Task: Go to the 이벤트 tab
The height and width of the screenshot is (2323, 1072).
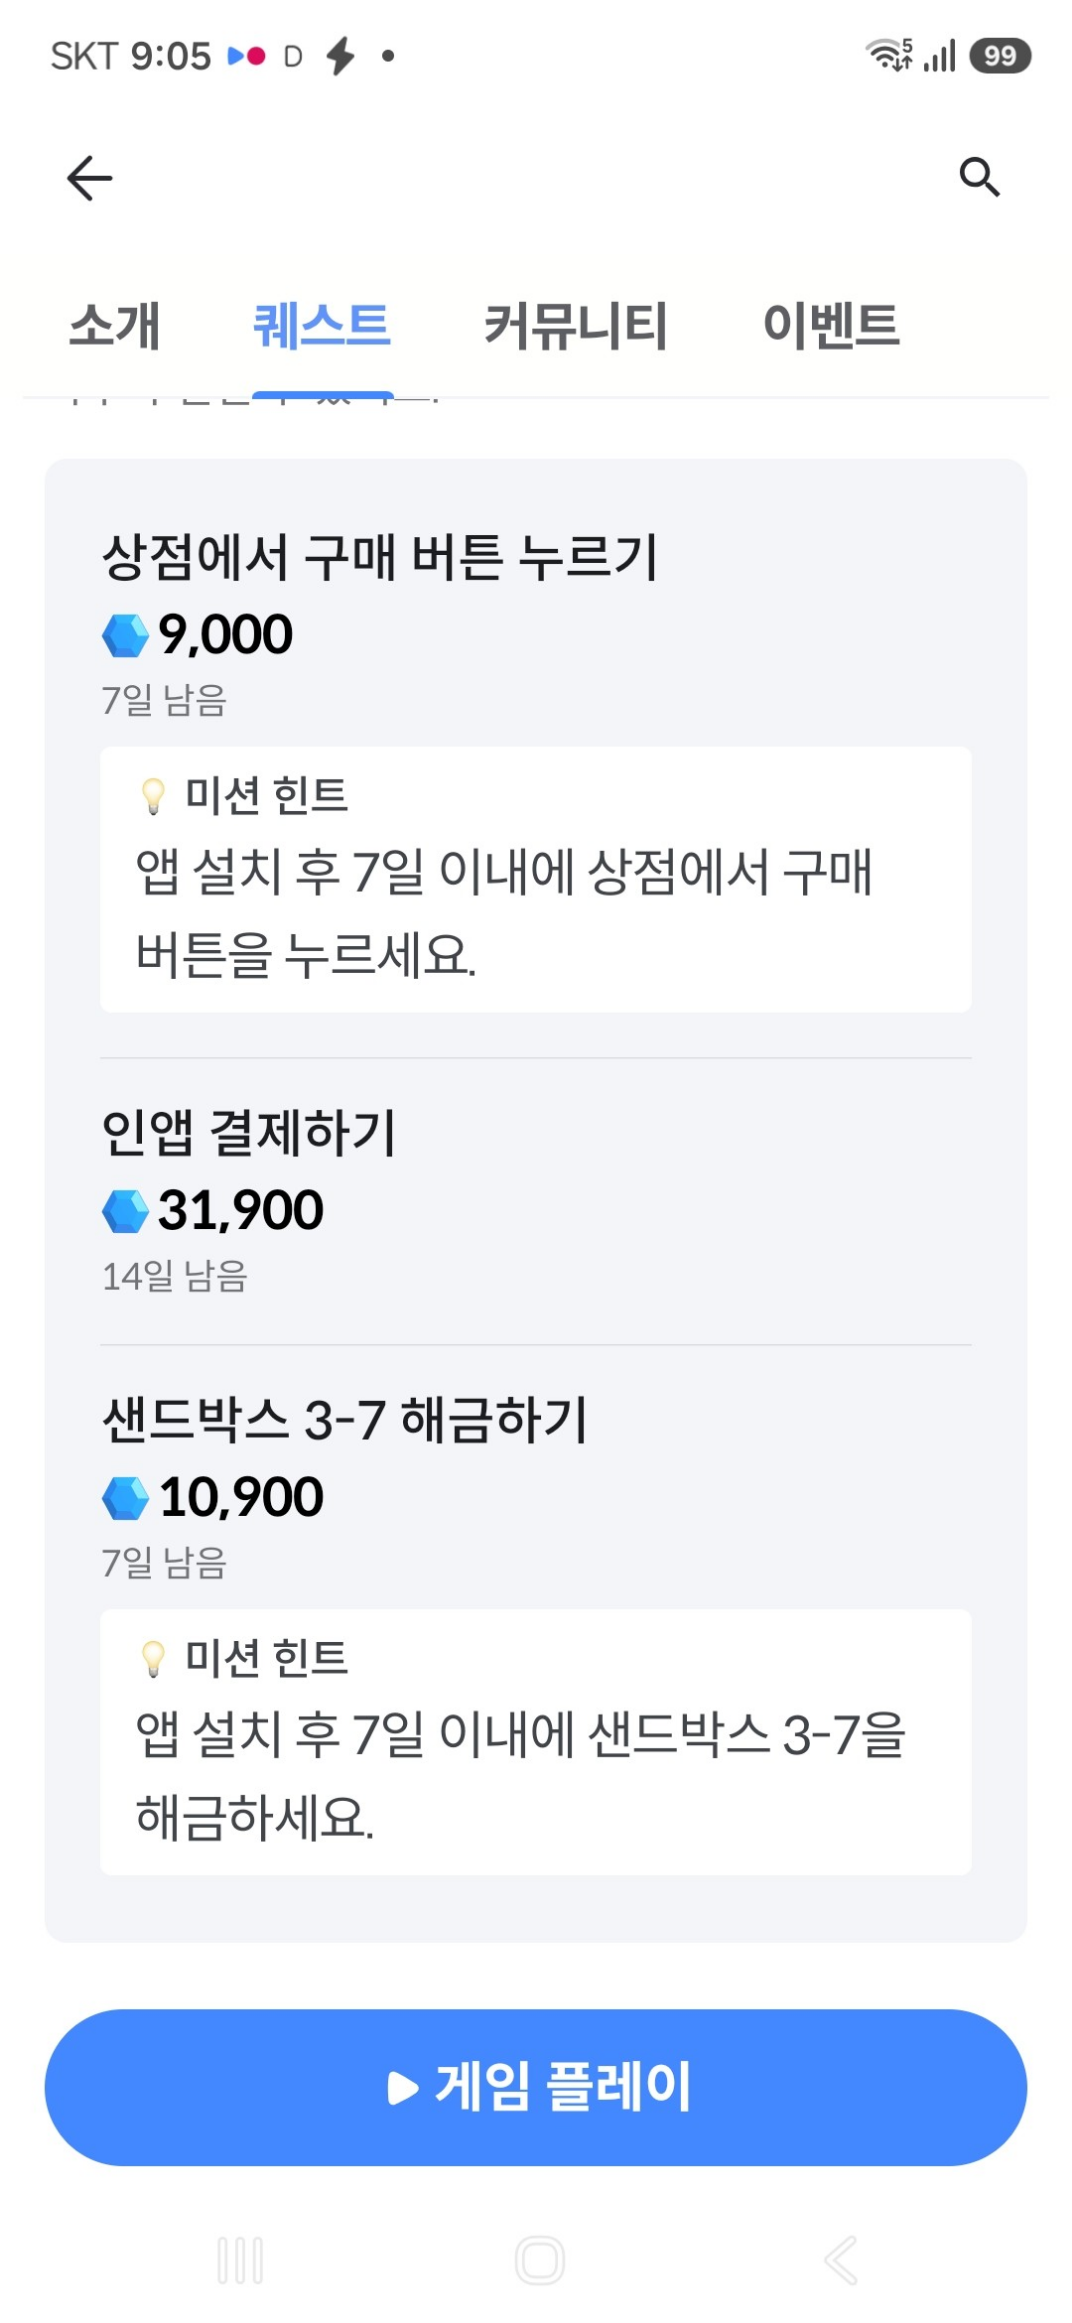Action: [831, 326]
